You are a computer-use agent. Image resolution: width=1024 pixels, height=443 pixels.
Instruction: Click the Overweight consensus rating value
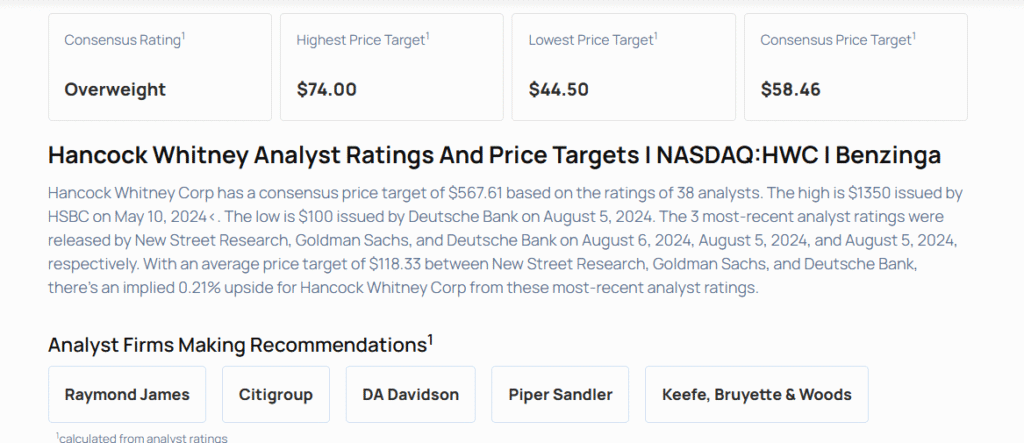point(115,89)
